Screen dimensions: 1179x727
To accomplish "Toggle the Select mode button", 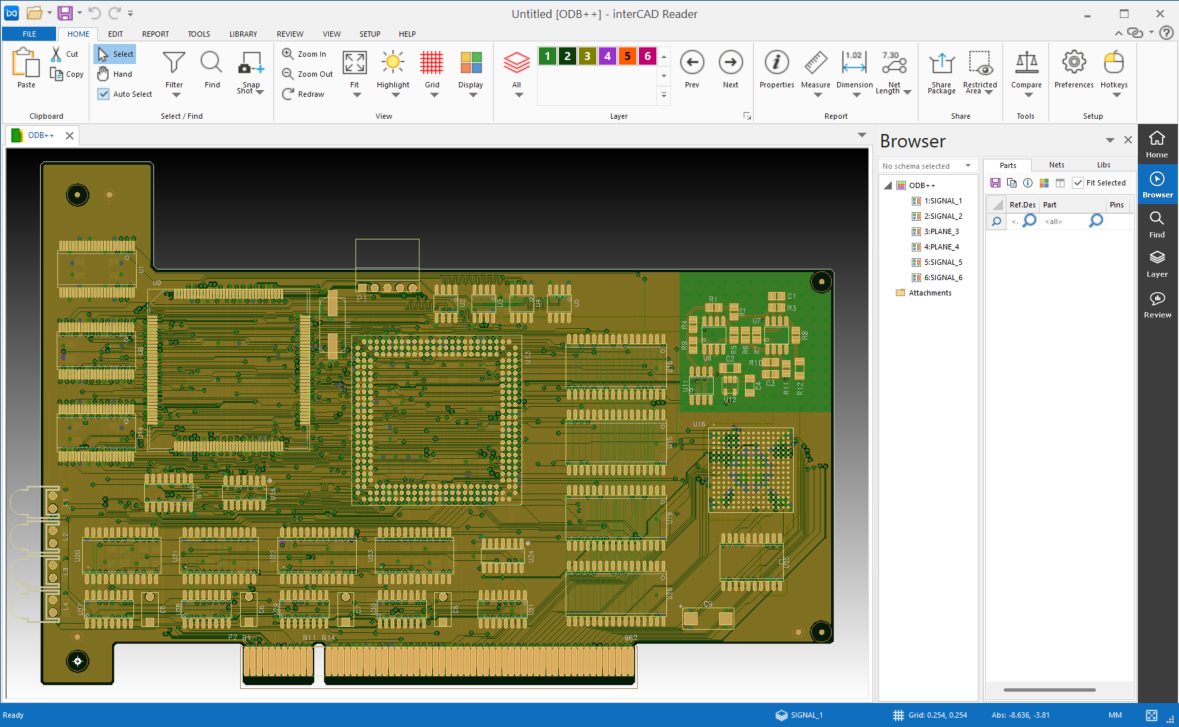I will coord(115,54).
